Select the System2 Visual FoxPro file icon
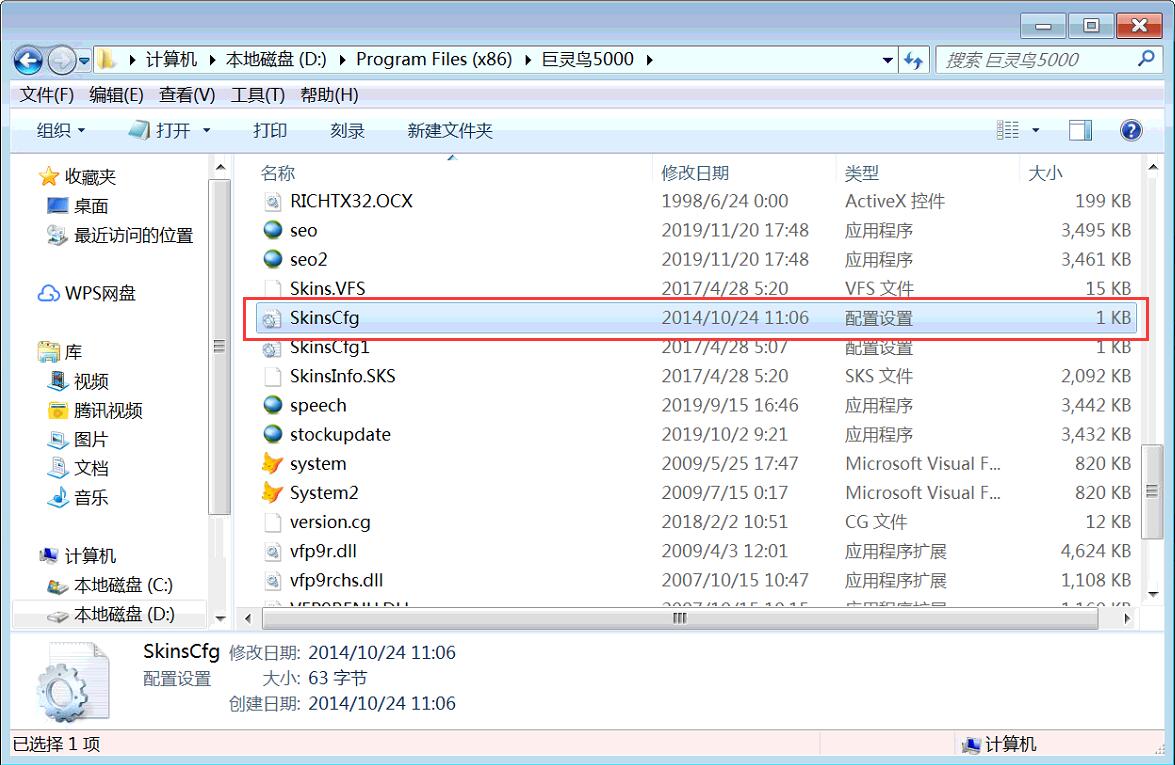 click(x=273, y=493)
